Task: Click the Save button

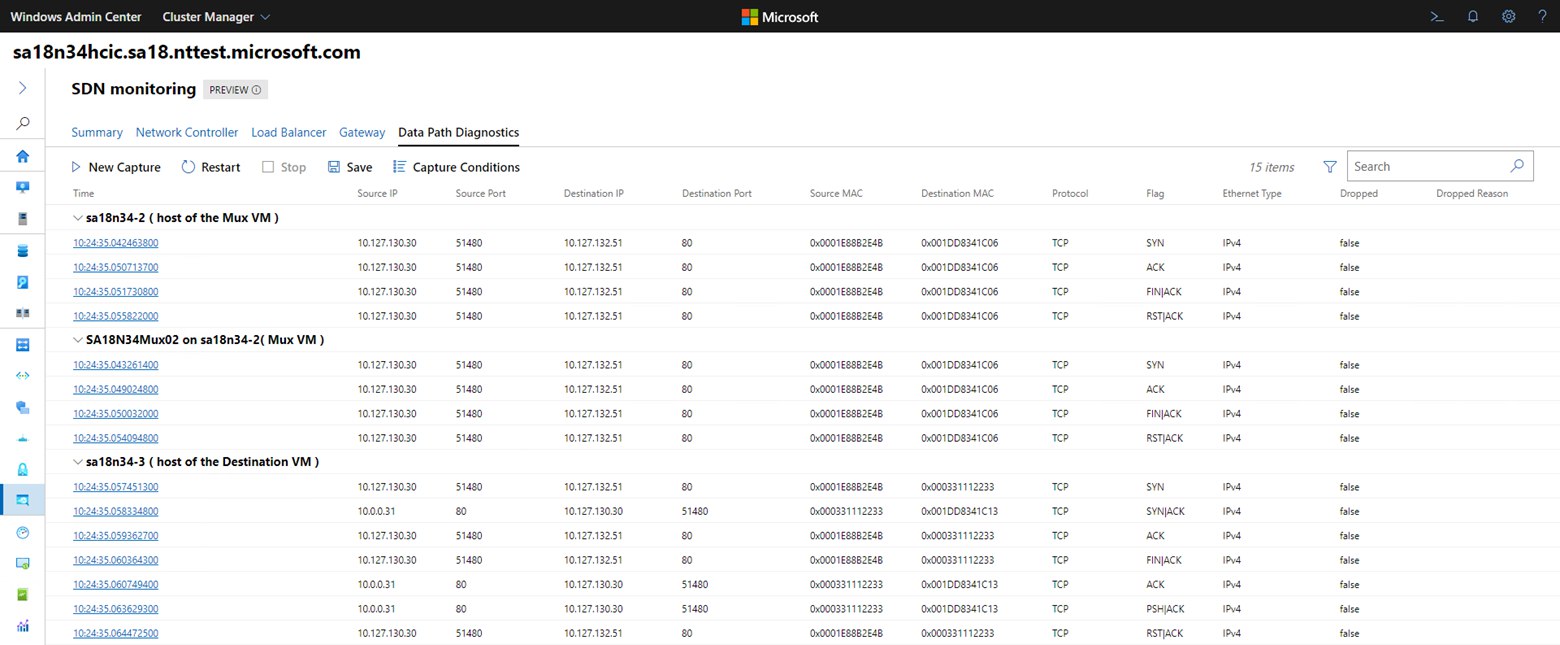Action: 350,167
